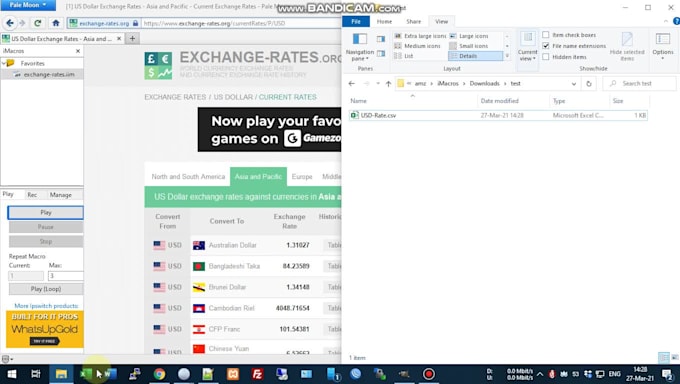The height and width of the screenshot is (384, 680).
Task: Open the Pale Moon application menu
Action: point(28,5)
